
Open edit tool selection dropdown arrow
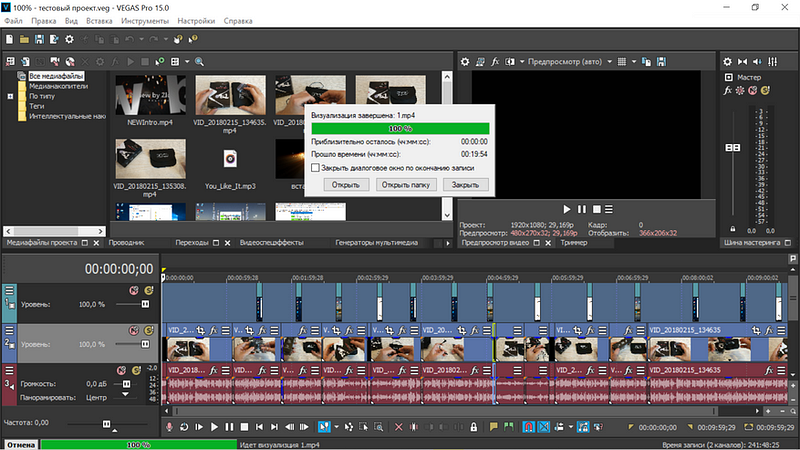336,427
